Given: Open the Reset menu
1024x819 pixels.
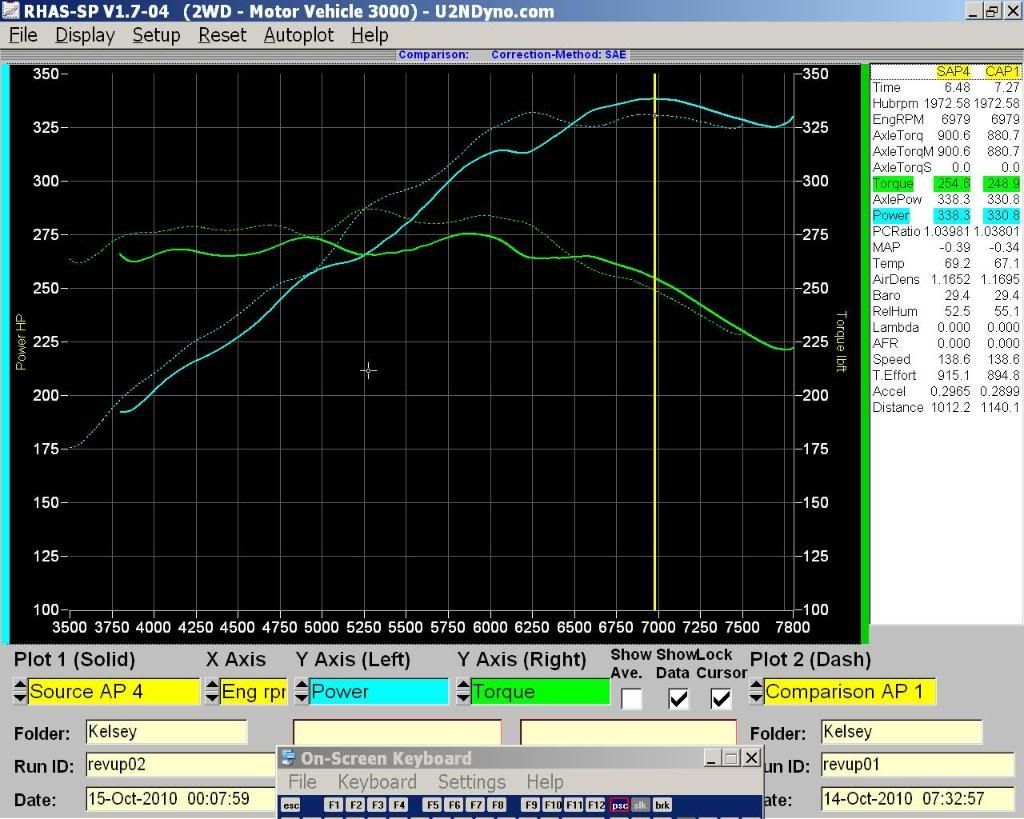Looking at the screenshot, I should pyautogui.click(x=222, y=35).
